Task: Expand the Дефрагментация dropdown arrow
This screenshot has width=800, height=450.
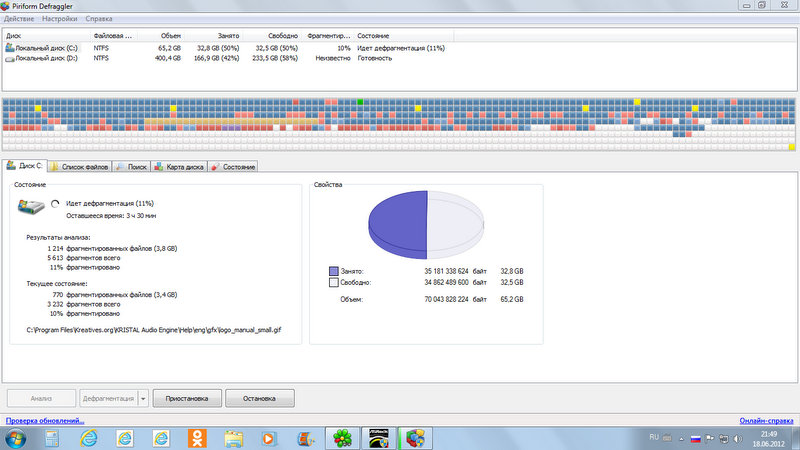Action: 143,398
